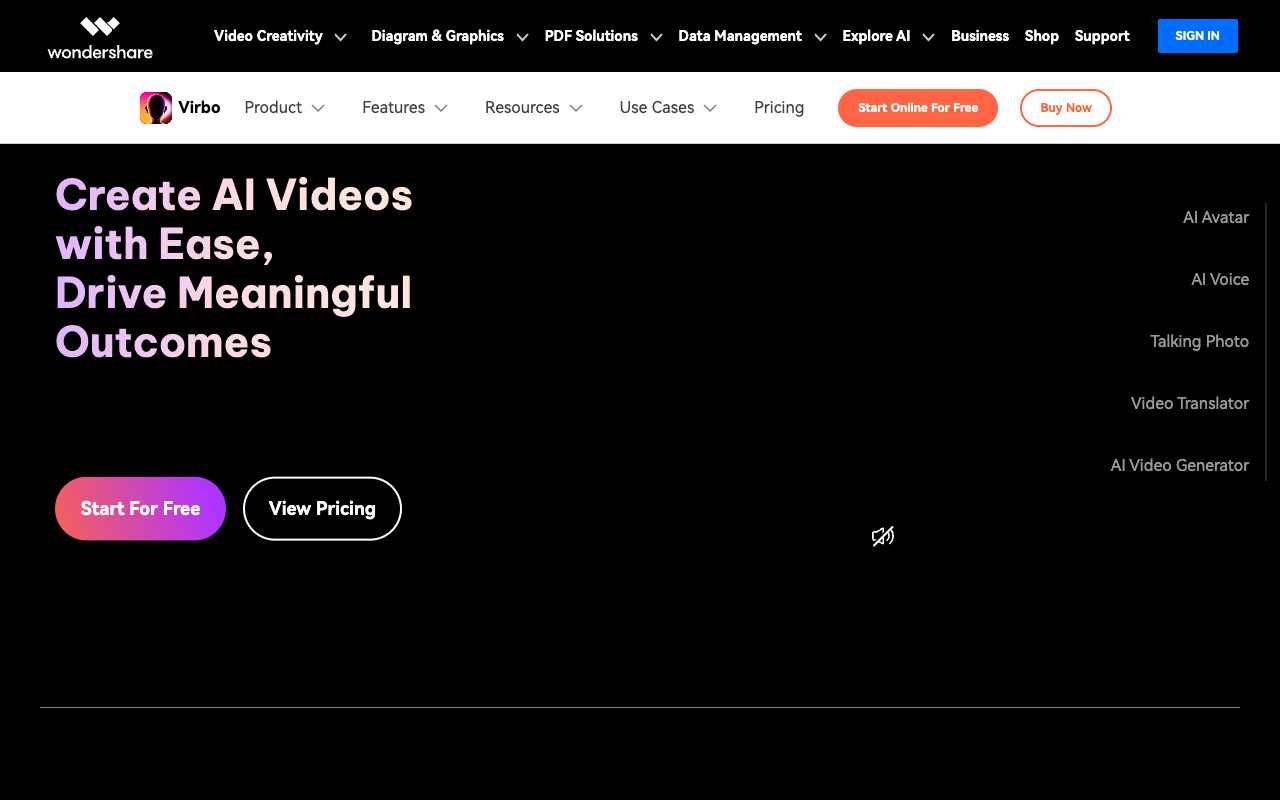Open the Pricing link in Virbo bar
Screen dimensions: 1280x800
779,108
